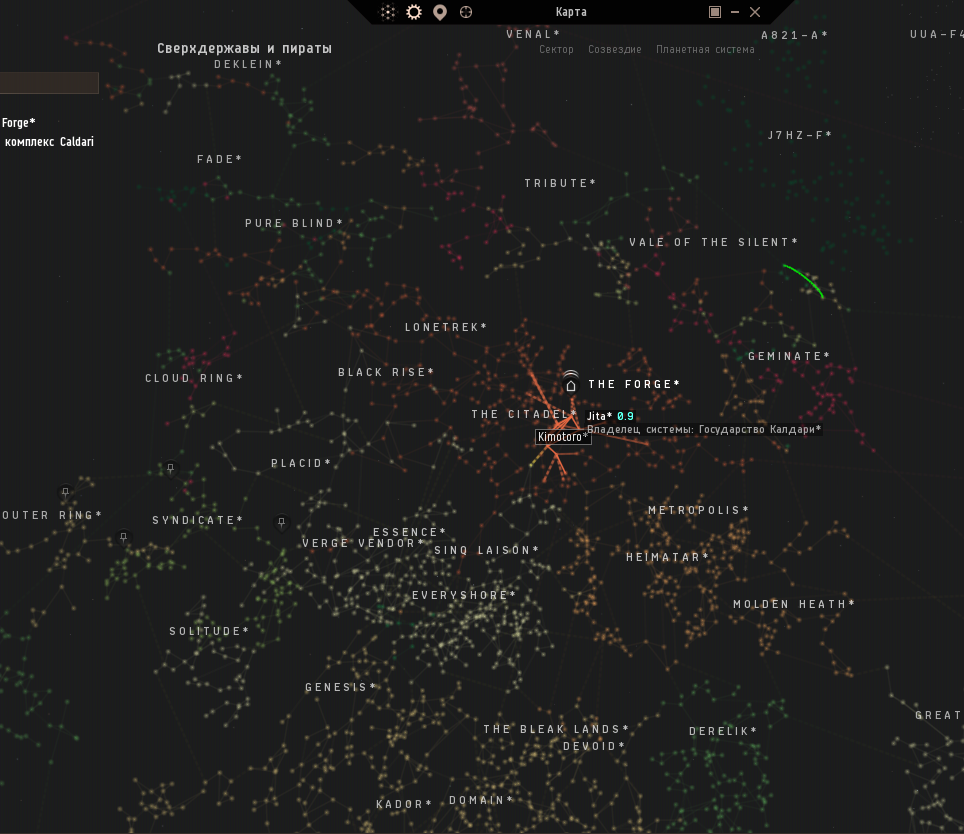Select VERGE VENDOR region label
Image resolution: width=964 pixels, height=834 pixels.
(363, 543)
